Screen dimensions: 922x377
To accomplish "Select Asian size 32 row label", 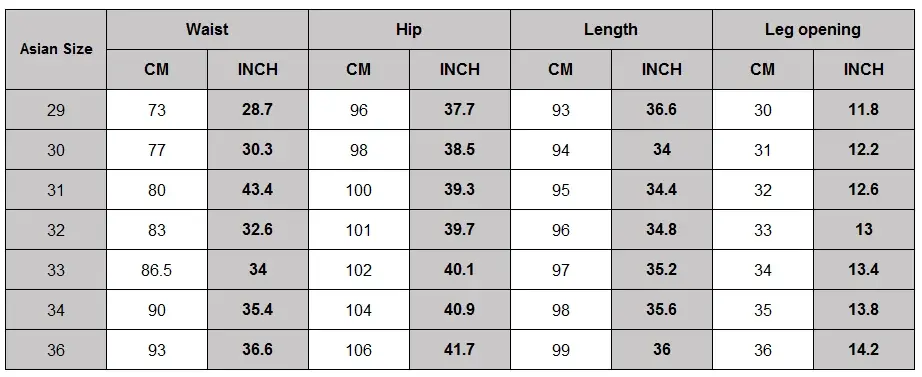I will pos(56,230).
